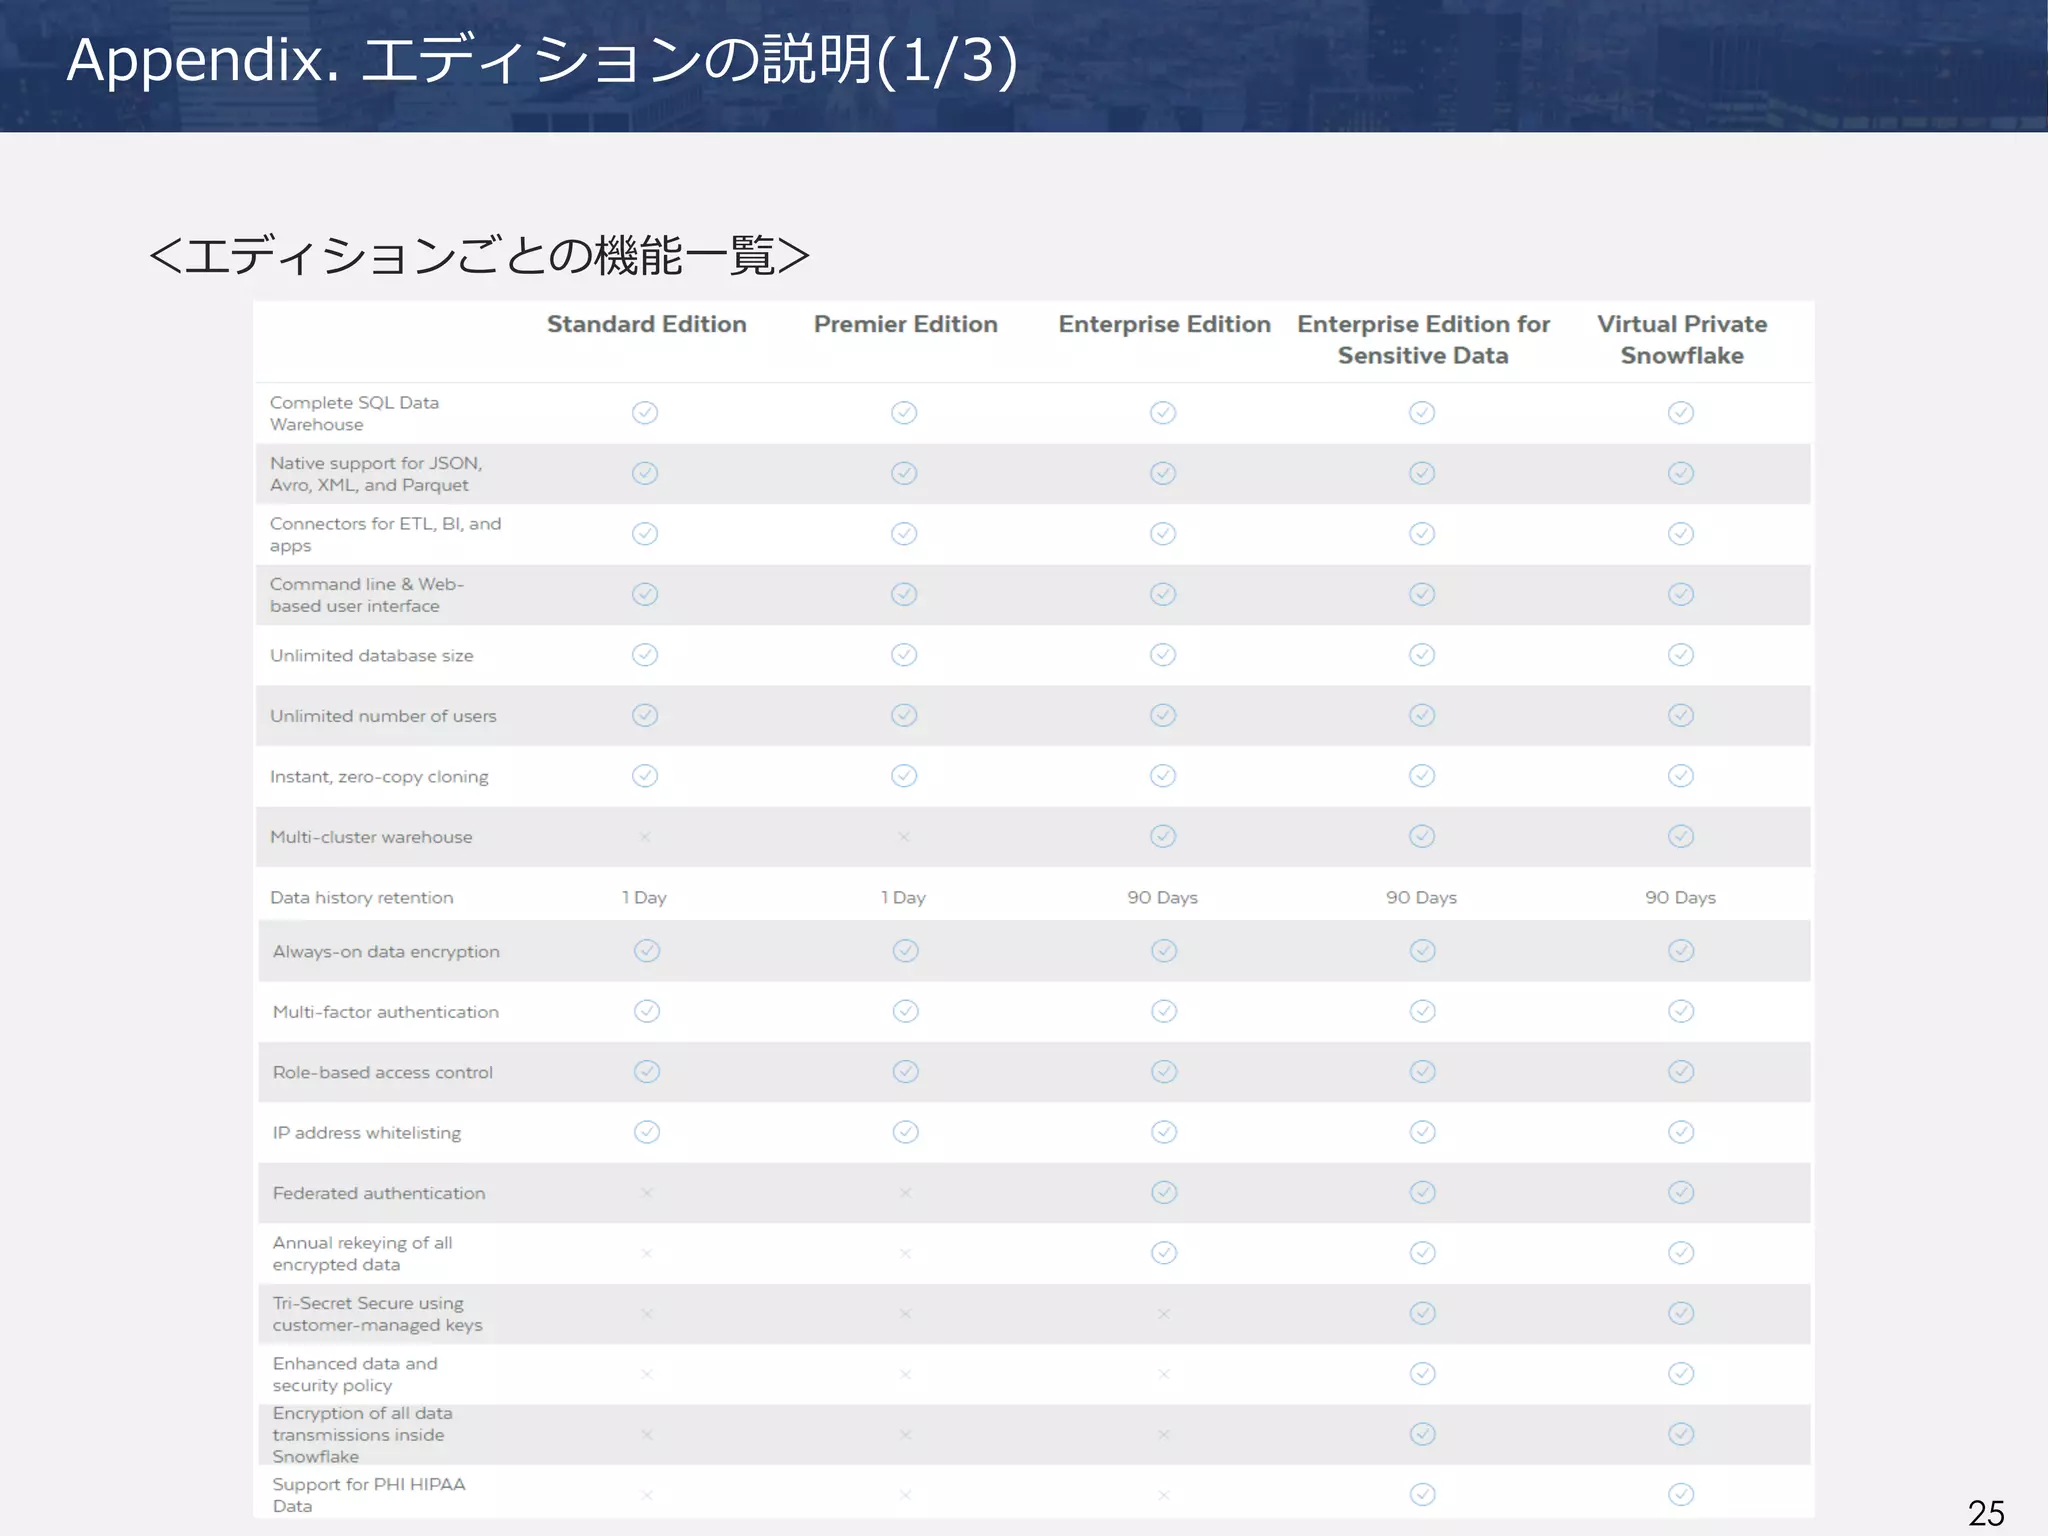
Task: Click 'Command line & Web-based user interface' label
Action: (x=367, y=595)
